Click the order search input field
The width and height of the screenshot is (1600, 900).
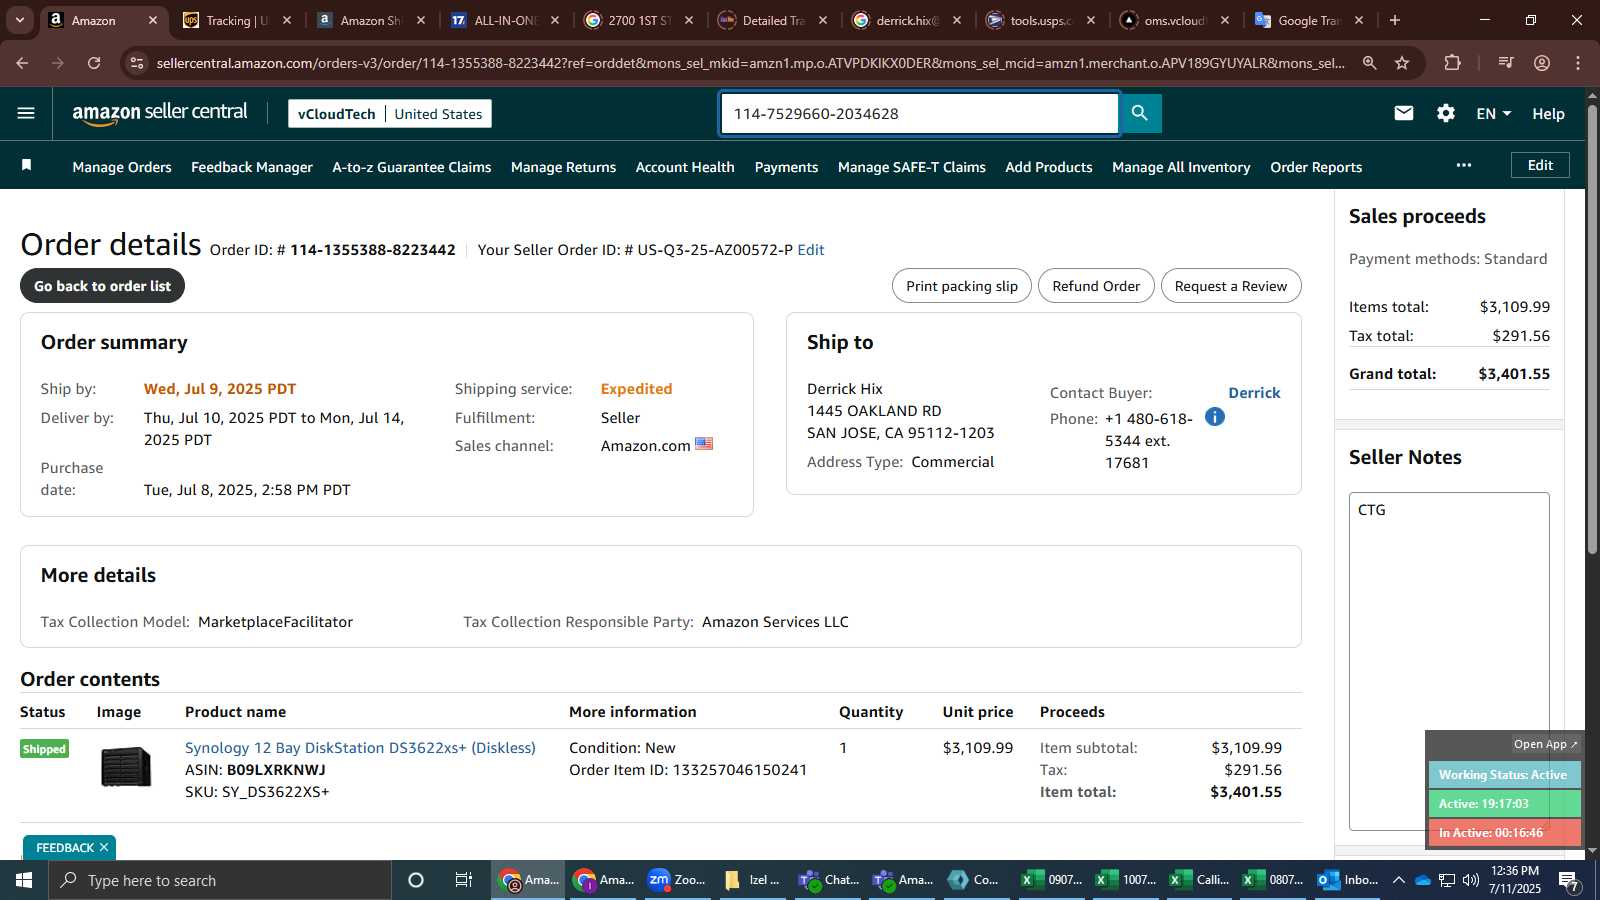(x=920, y=113)
